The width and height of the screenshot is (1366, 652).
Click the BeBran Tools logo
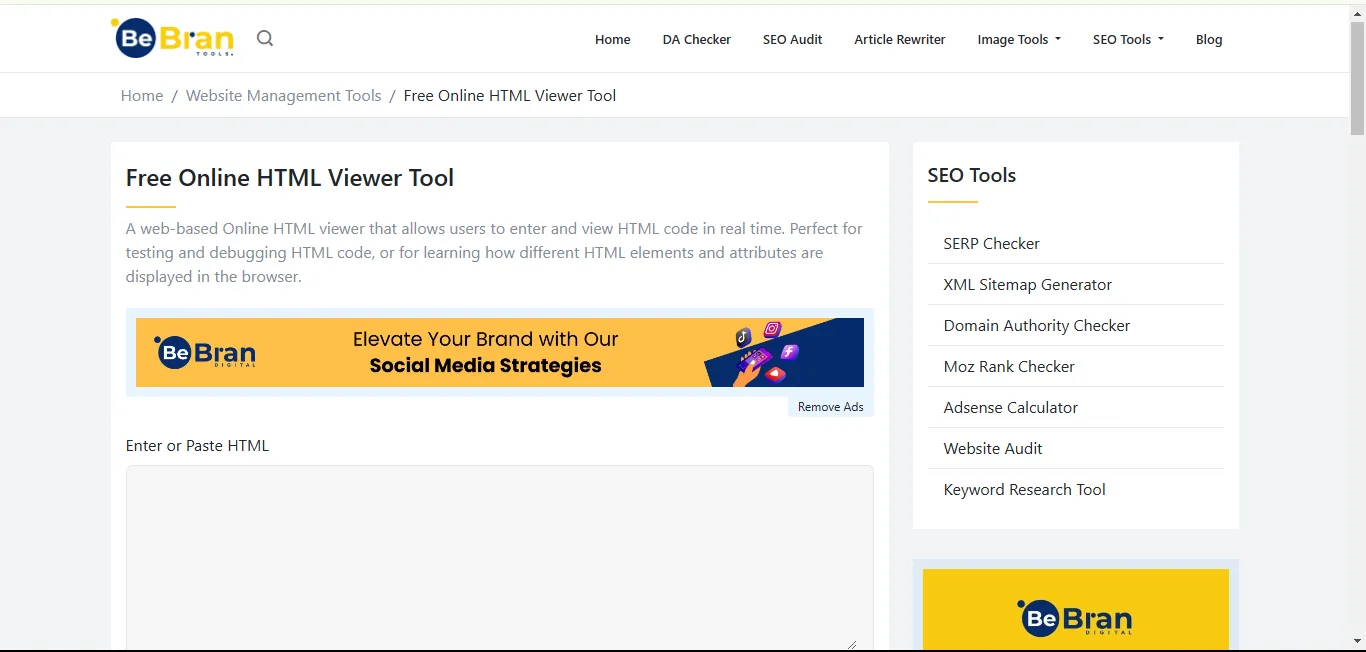point(172,38)
